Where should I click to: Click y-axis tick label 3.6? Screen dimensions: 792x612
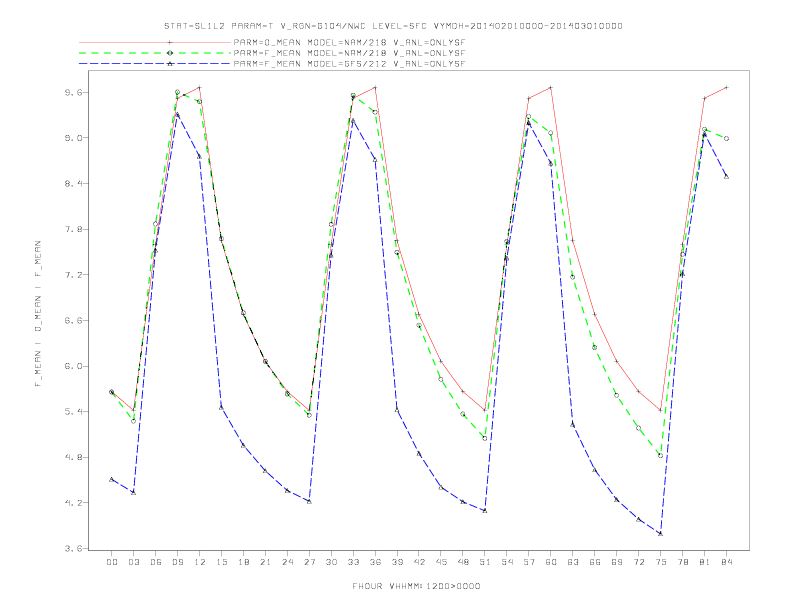pyautogui.click(x=73, y=548)
